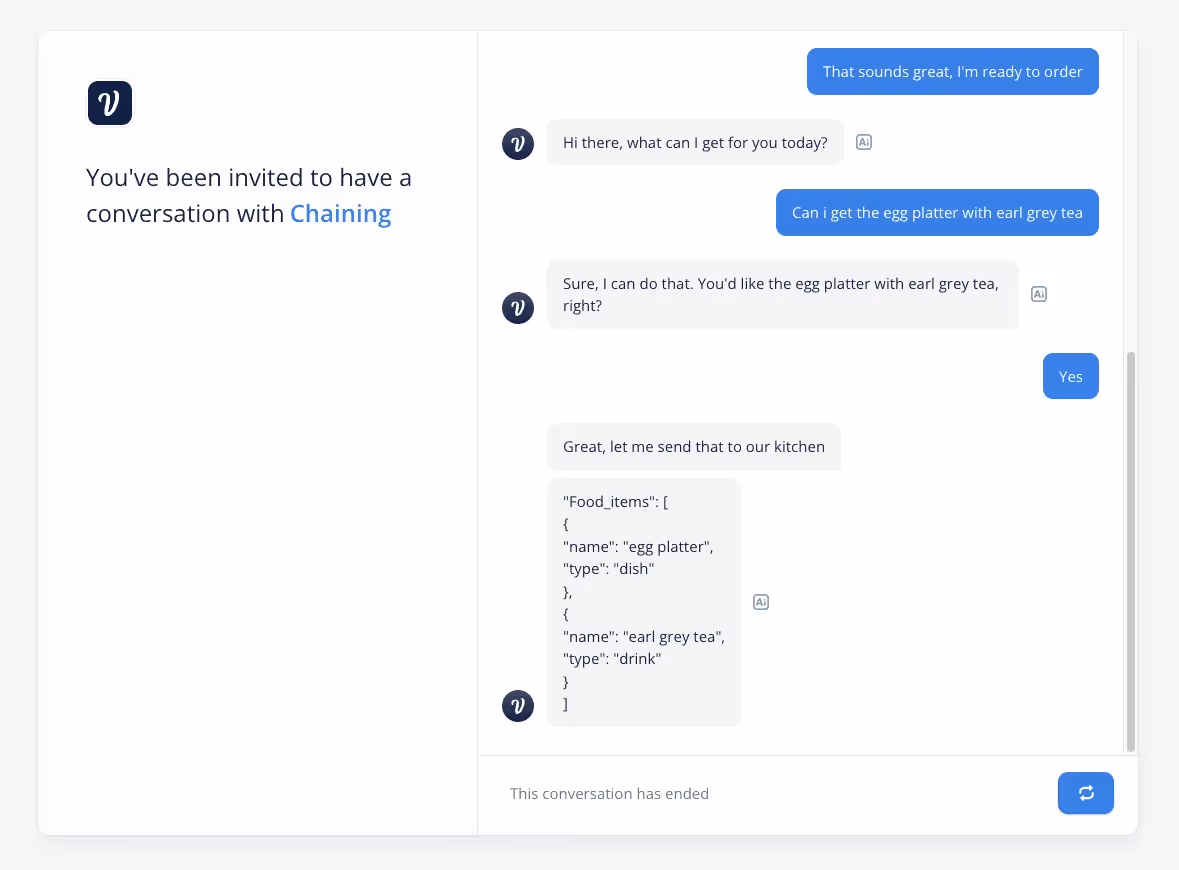
Task: Click the AI badge next to the Food_items JSON
Action: [x=761, y=602]
